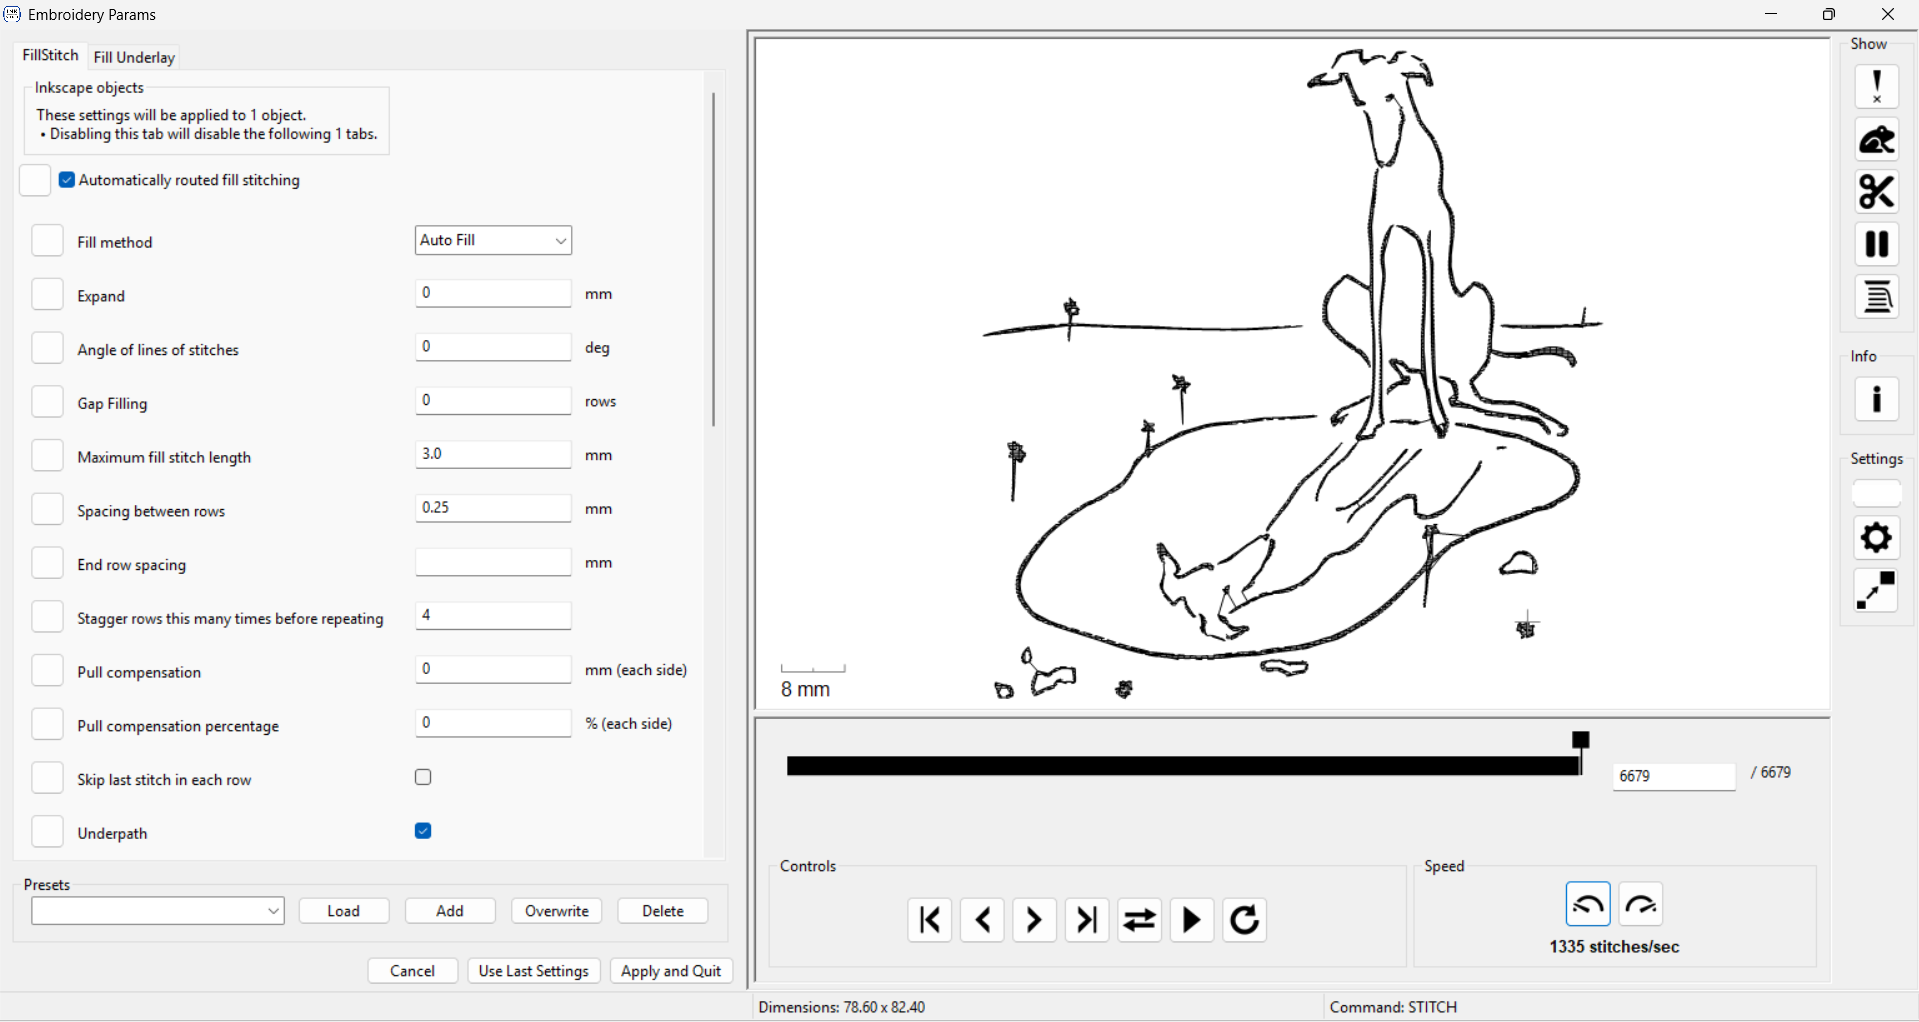This screenshot has width=1919, height=1022.
Task: Restart the simulation animation
Action: (x=1244, y=920)
